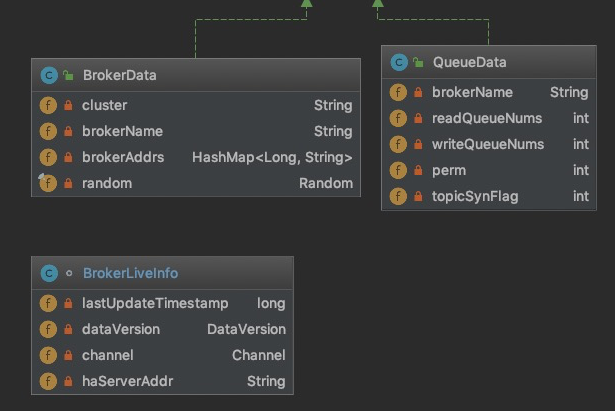Click the field icon of haServerAddr
The height and width of the screenshot is (411, 615).
pos(48,381)
